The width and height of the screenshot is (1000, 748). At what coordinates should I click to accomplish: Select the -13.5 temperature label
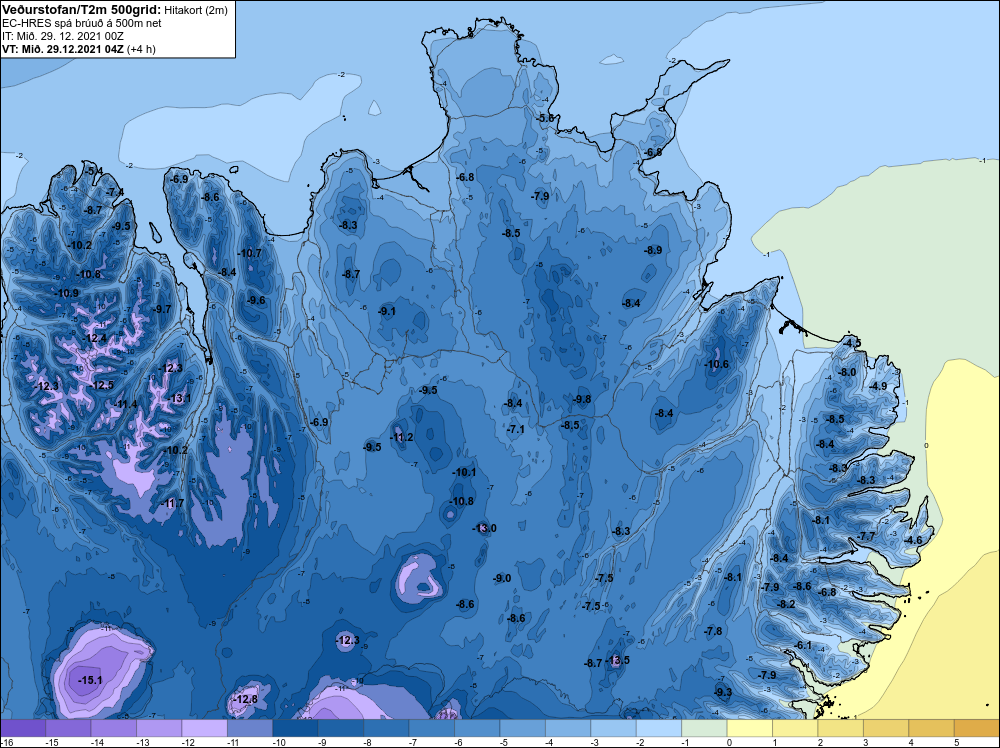[617, 660]
